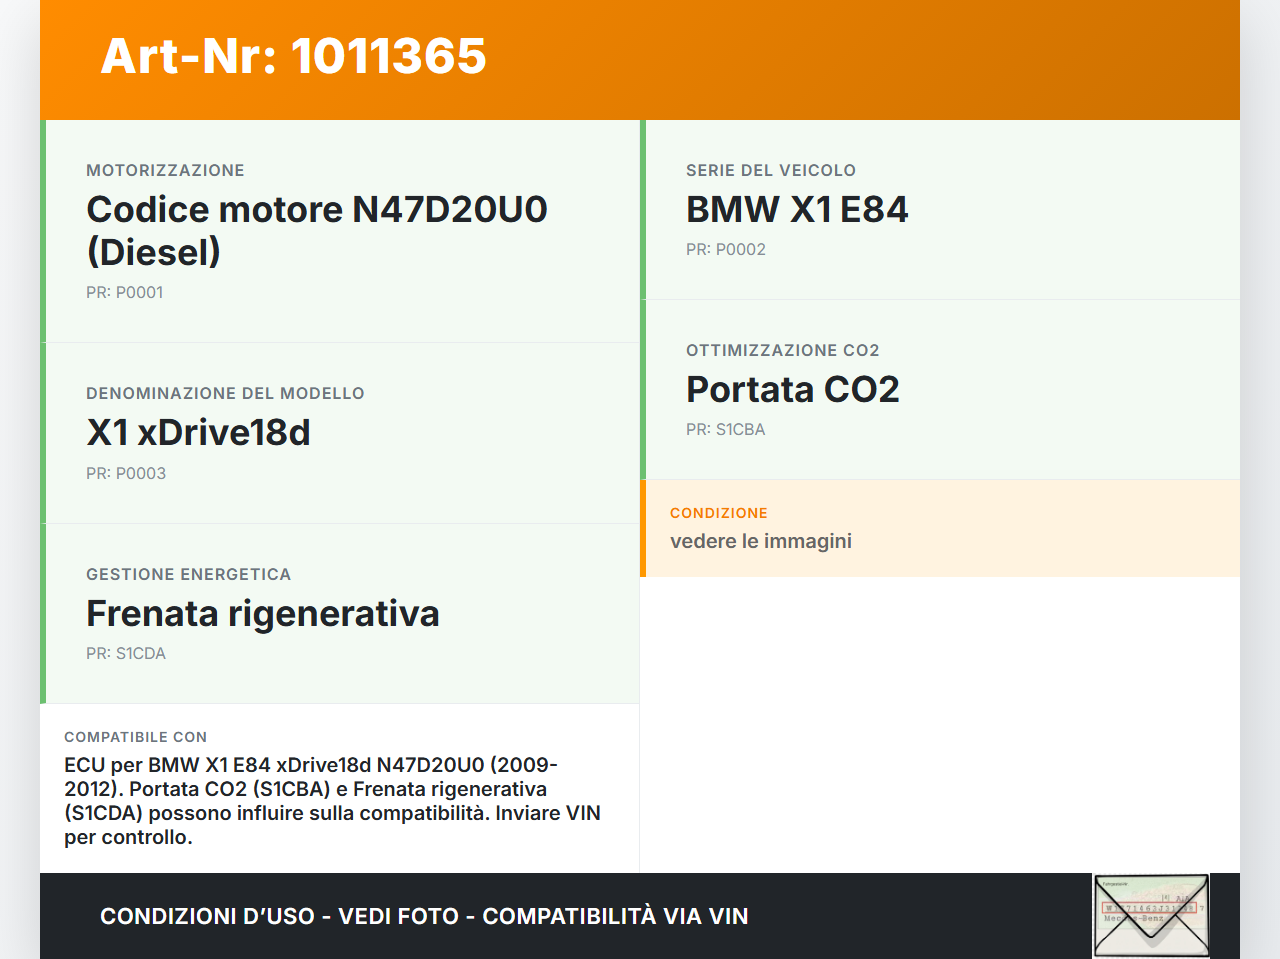Click the PR: S1CDA code label
Image resolution: width=1280 pixels, height=959 pixels.
click(x=126, y=653)
